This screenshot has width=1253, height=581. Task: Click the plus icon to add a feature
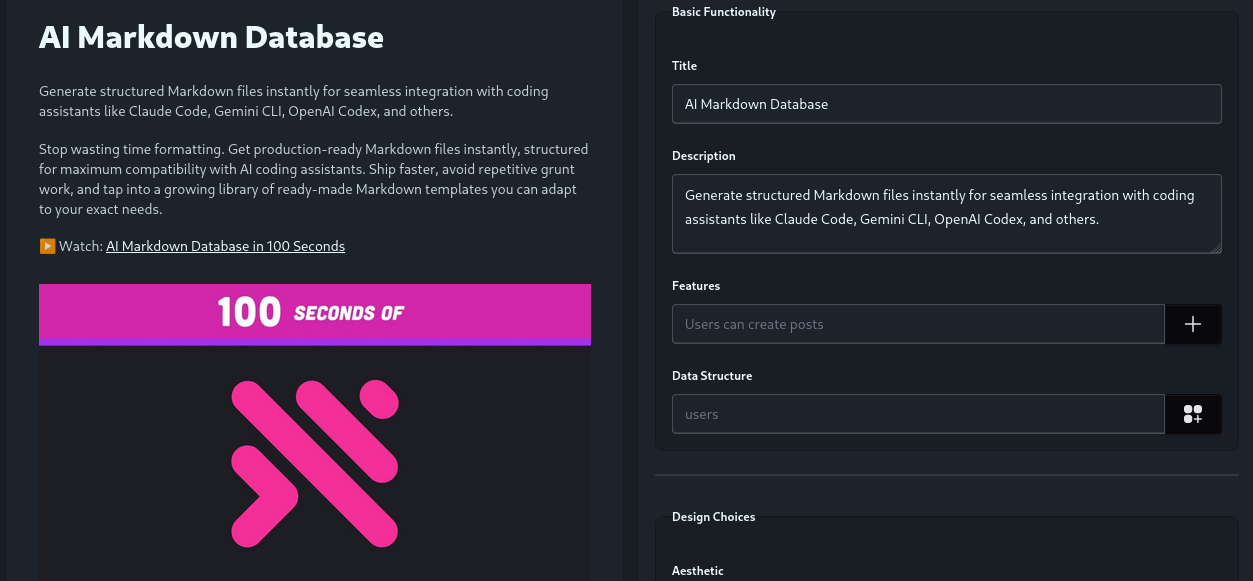coord(1193,324)
